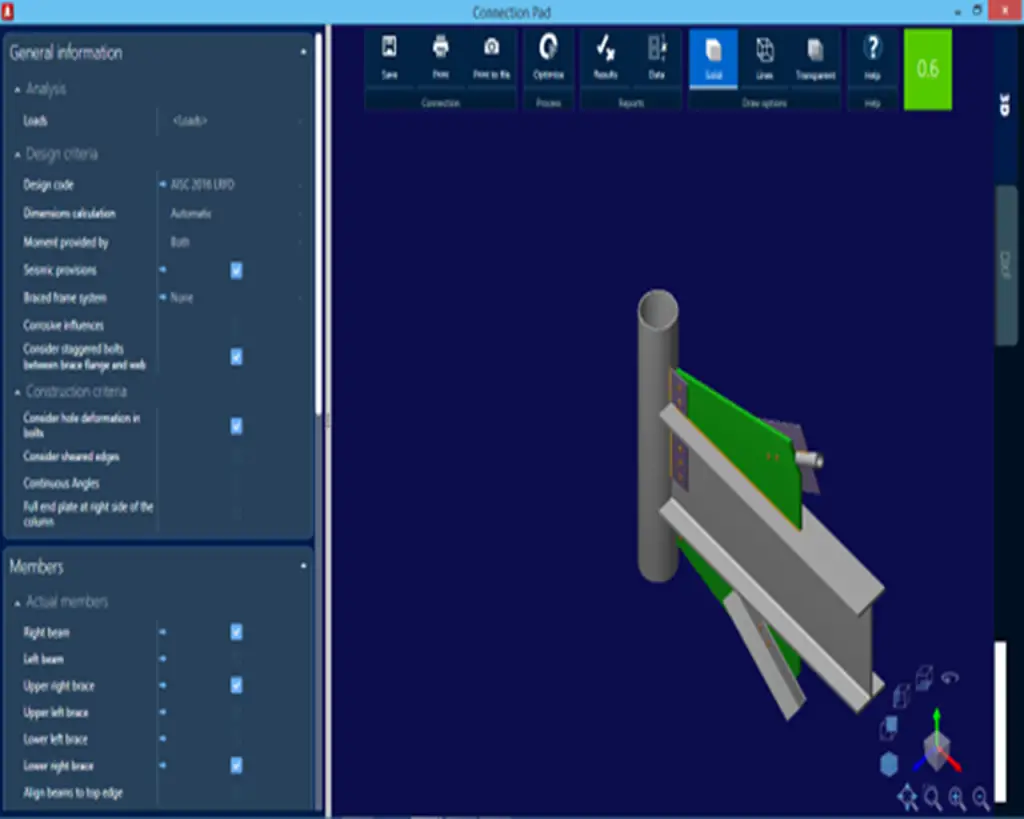Collapse the Construction criteria section

tap(17, 392)
